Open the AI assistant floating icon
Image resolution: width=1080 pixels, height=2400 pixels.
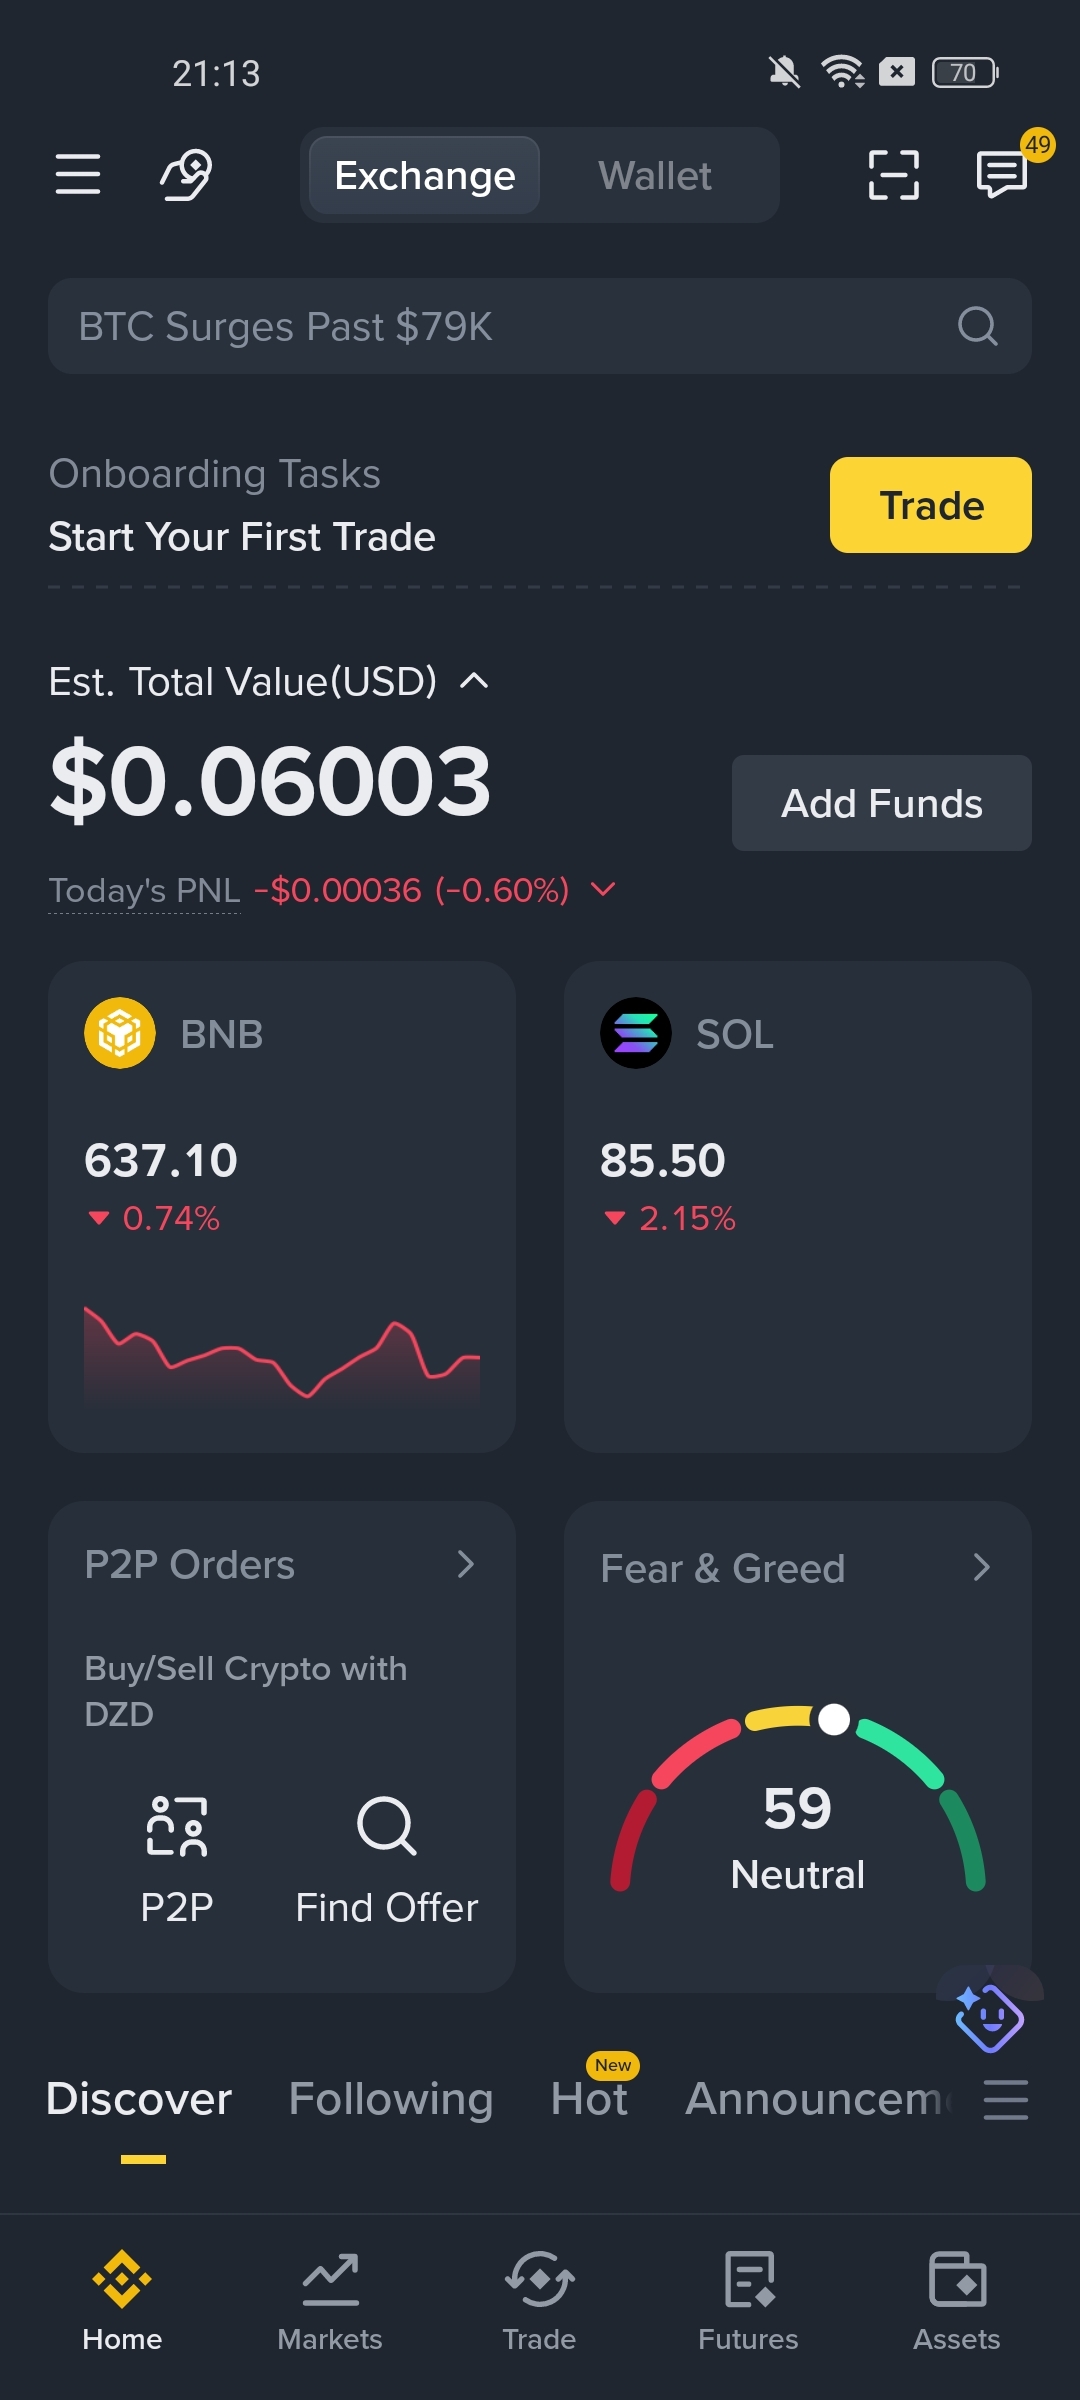(989, 2017)
